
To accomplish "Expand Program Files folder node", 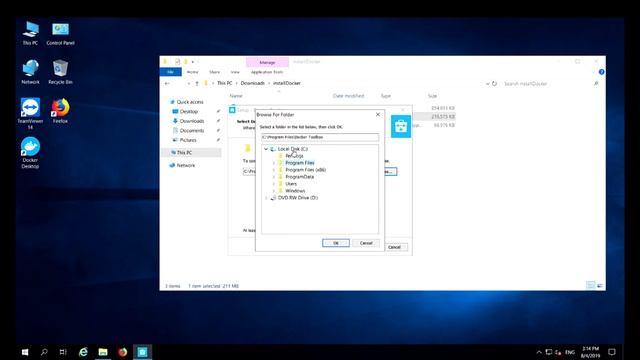I will click(273, 163).
